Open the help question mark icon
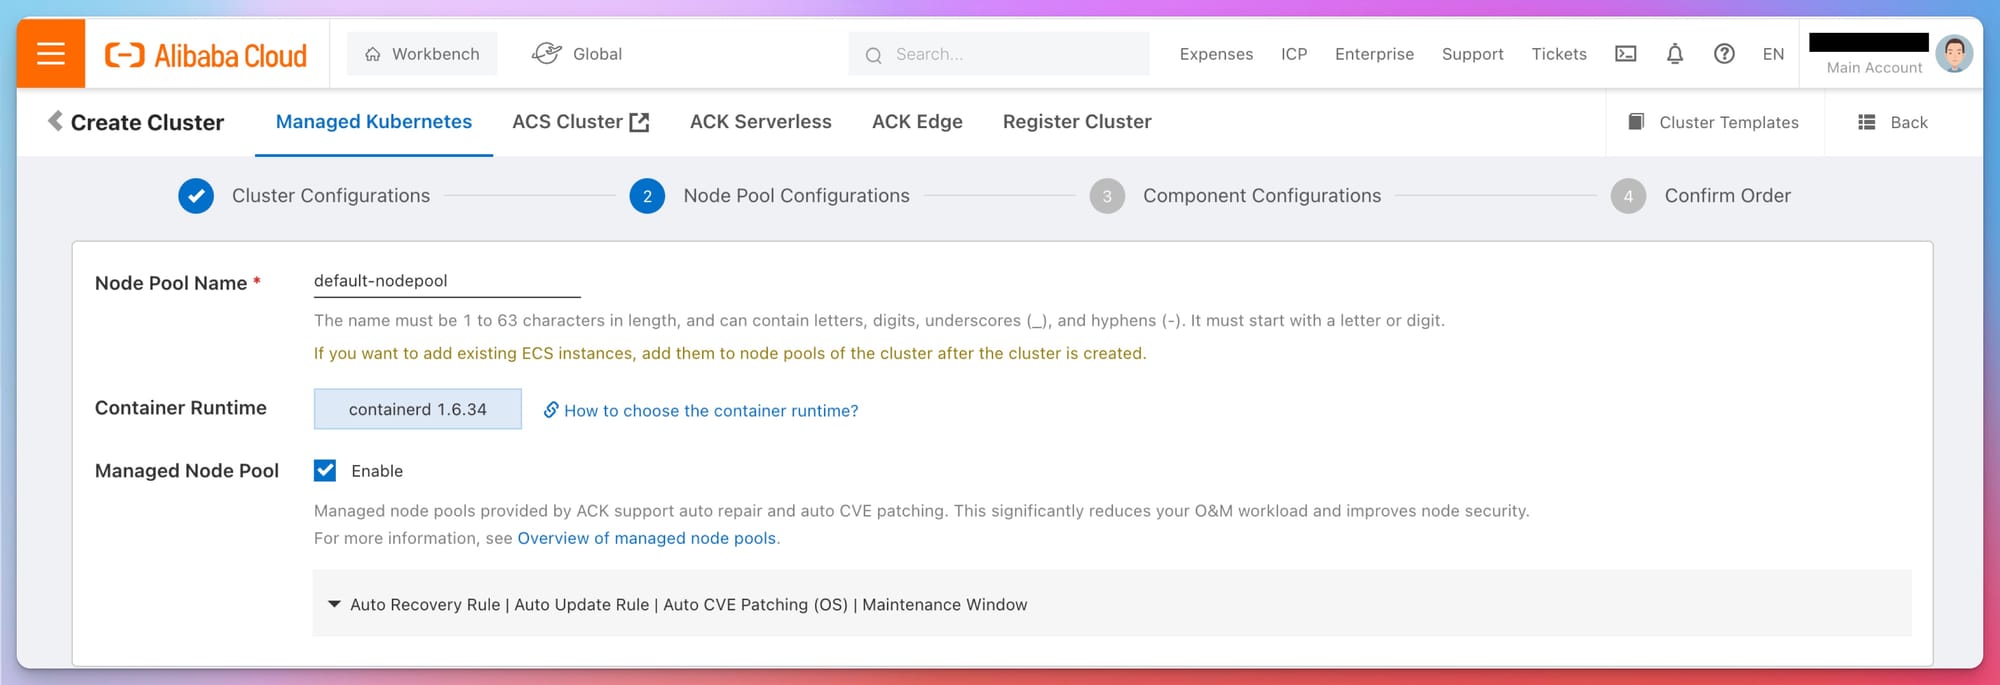The height and width of the screenshot is (685, 2000). [1724, 54]
